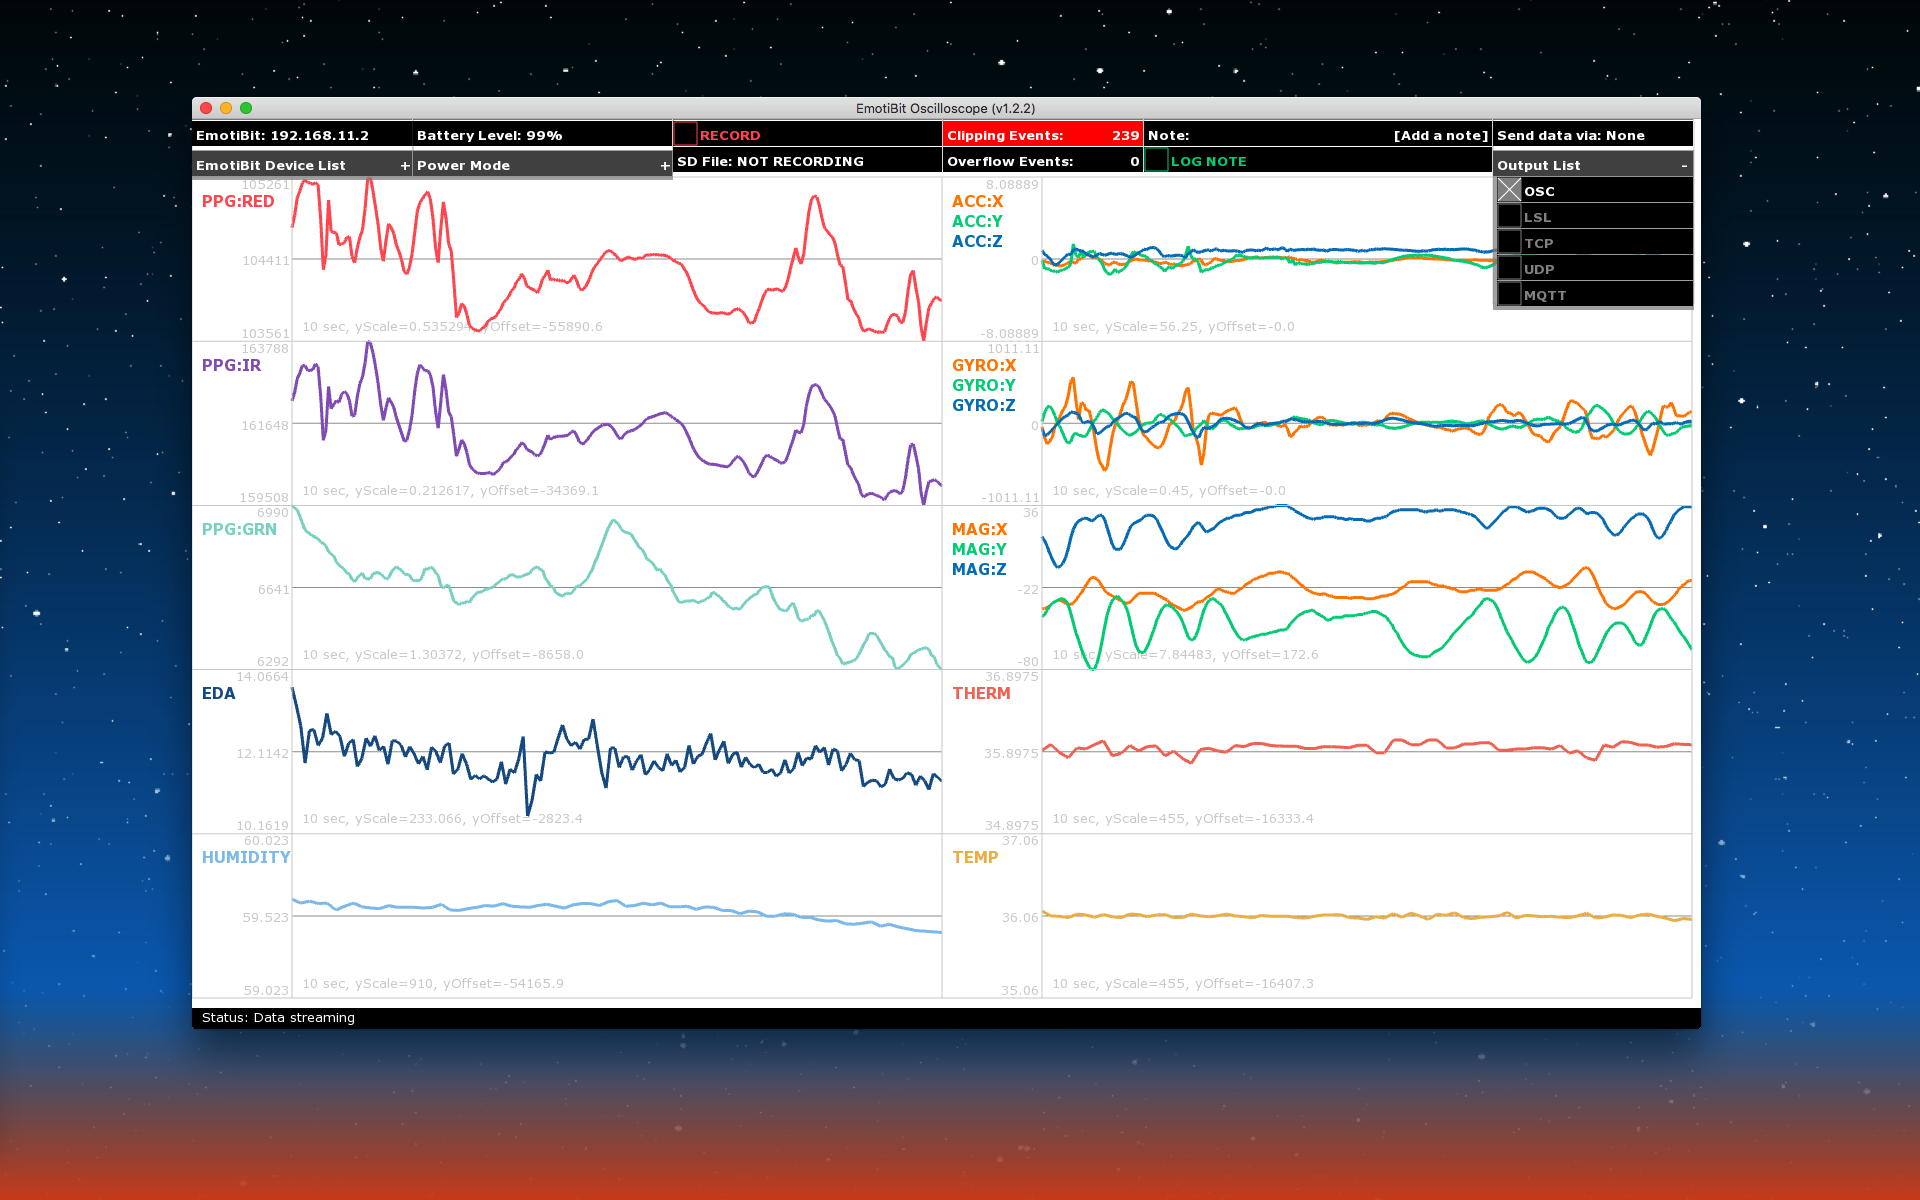Viewport: 1920px width, 1200px height.
Task: Uncheck the OSC output option
Action: pos(1509,190)
